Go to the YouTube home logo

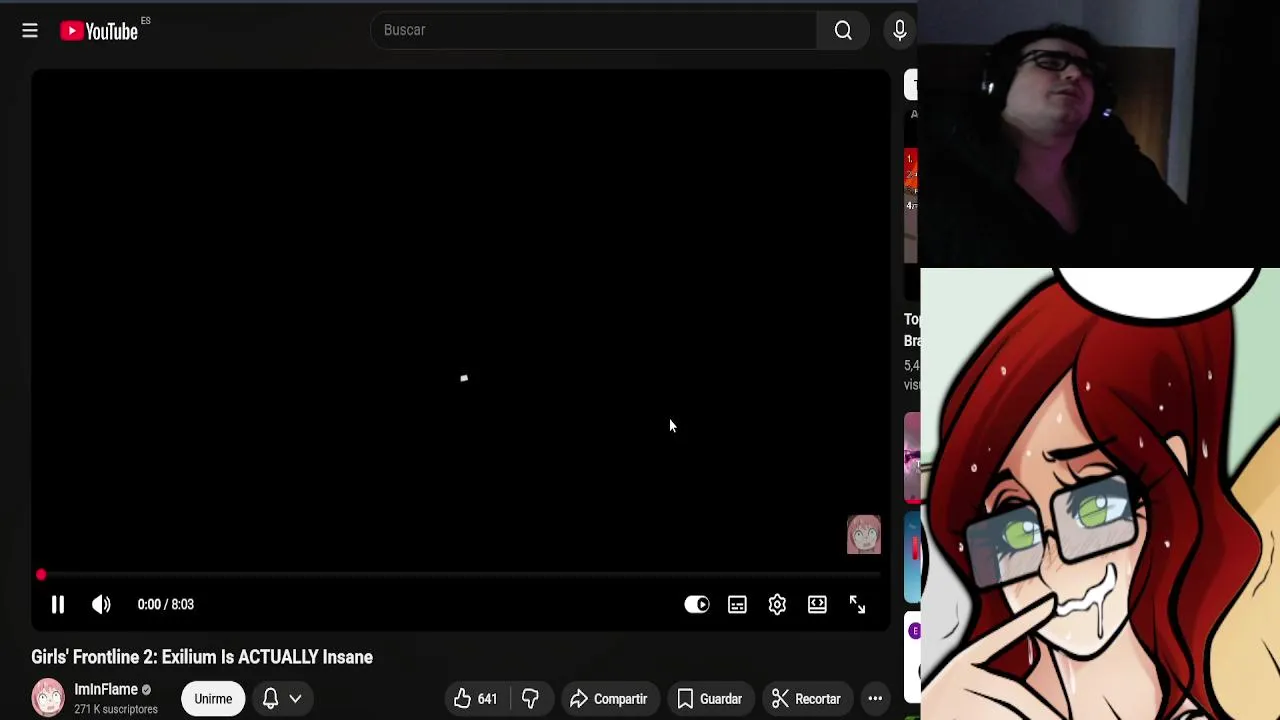click(99, 31)
